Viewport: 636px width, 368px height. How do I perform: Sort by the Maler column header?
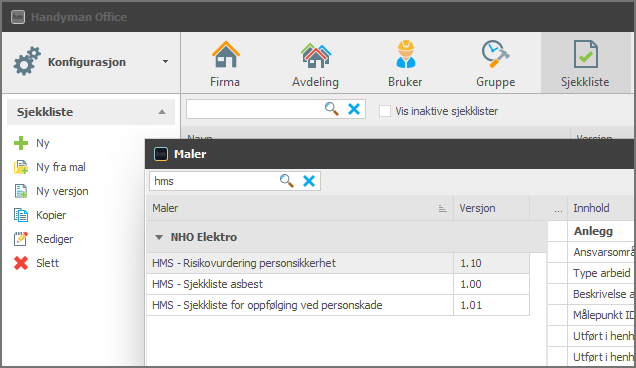tap(299, 208)
